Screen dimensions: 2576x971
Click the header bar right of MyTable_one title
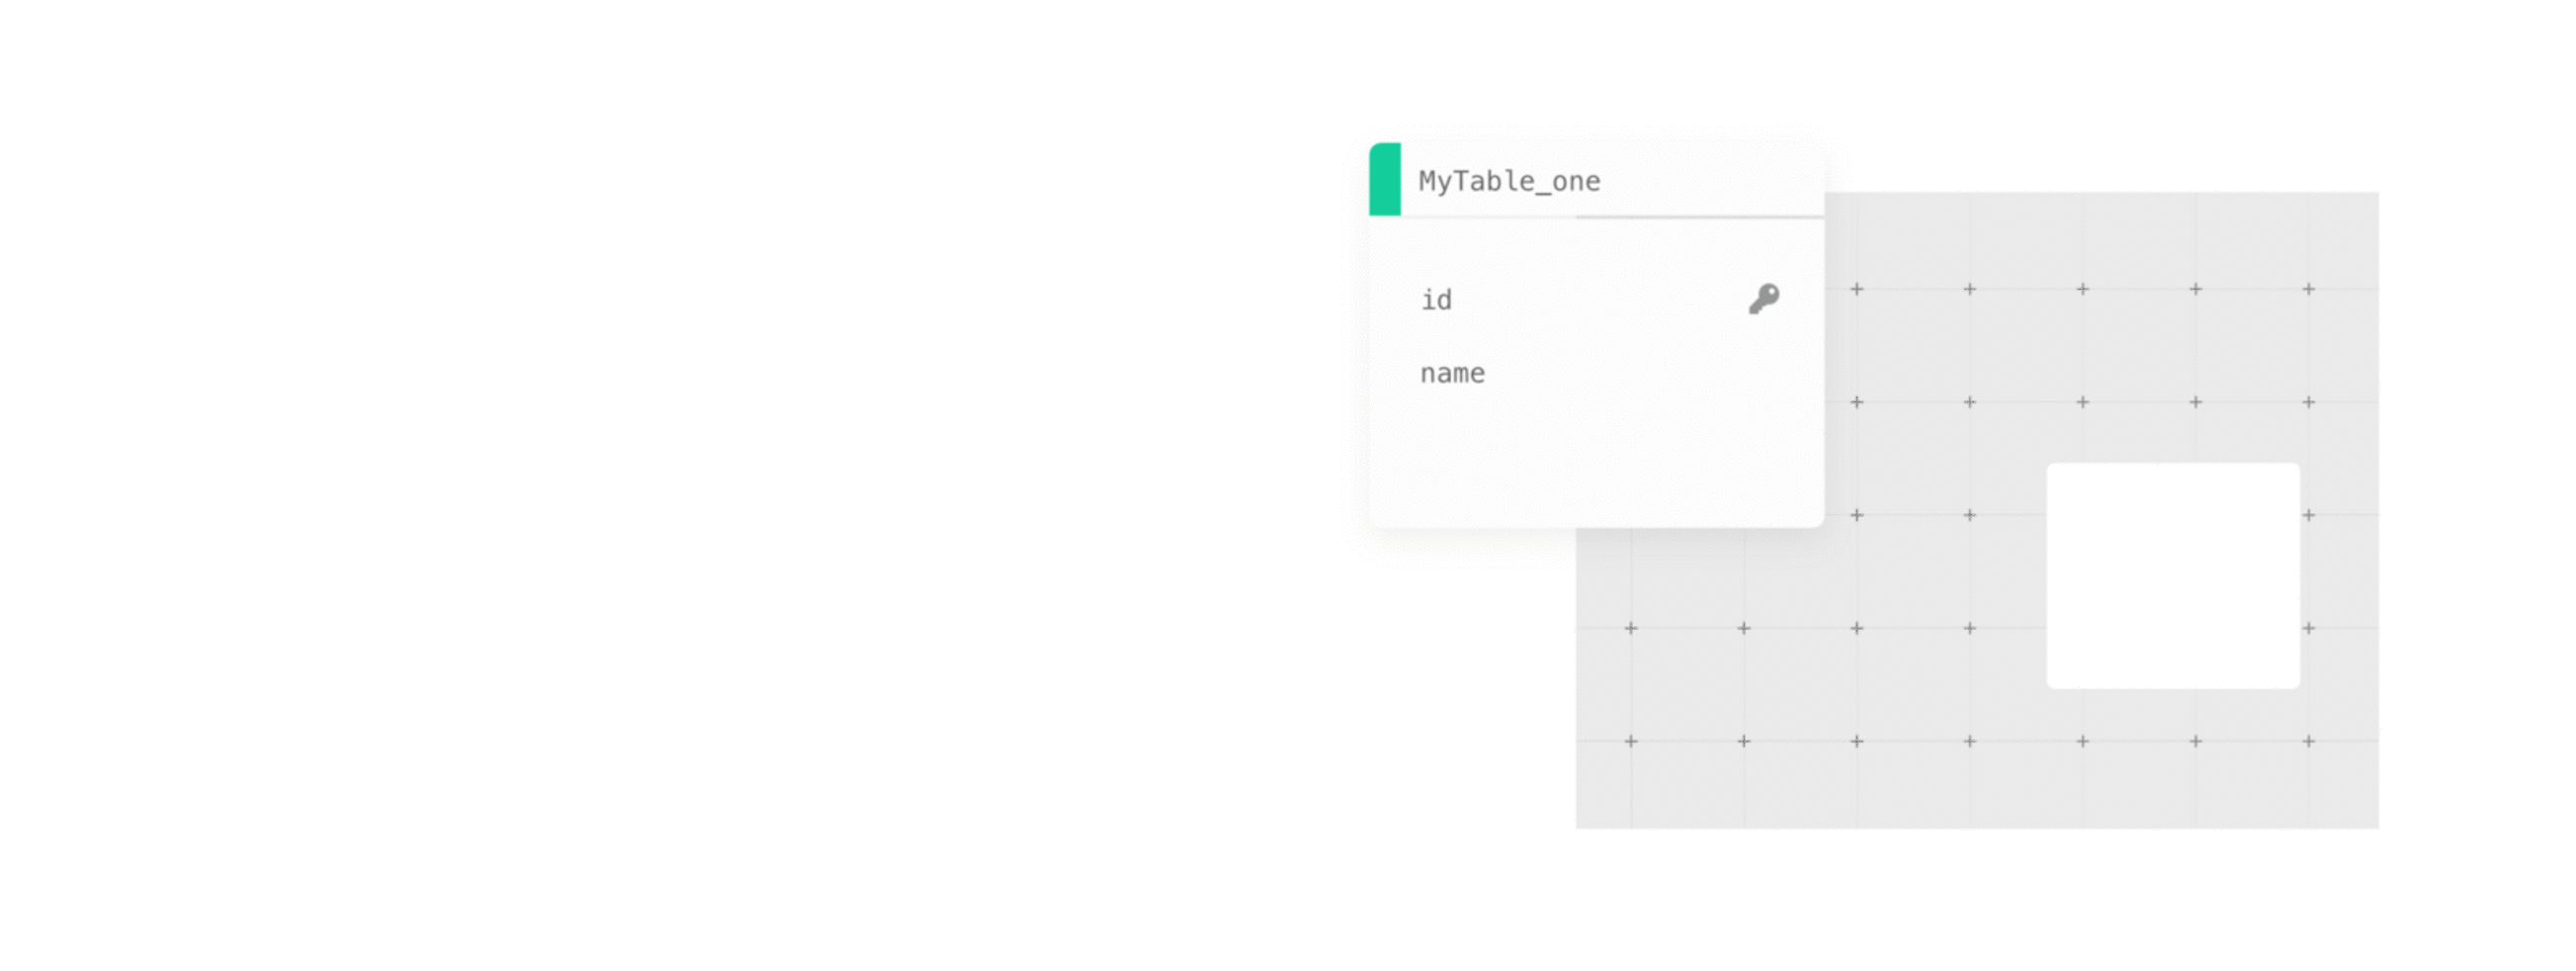click(1710, 181)
